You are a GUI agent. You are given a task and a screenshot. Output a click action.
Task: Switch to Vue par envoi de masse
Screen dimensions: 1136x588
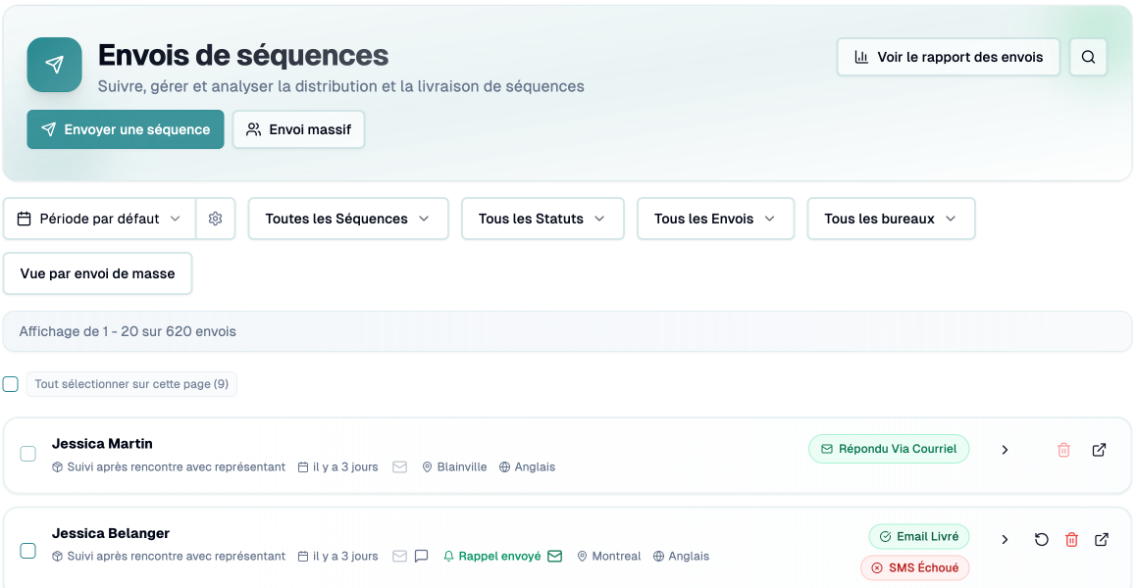[98, 274]
